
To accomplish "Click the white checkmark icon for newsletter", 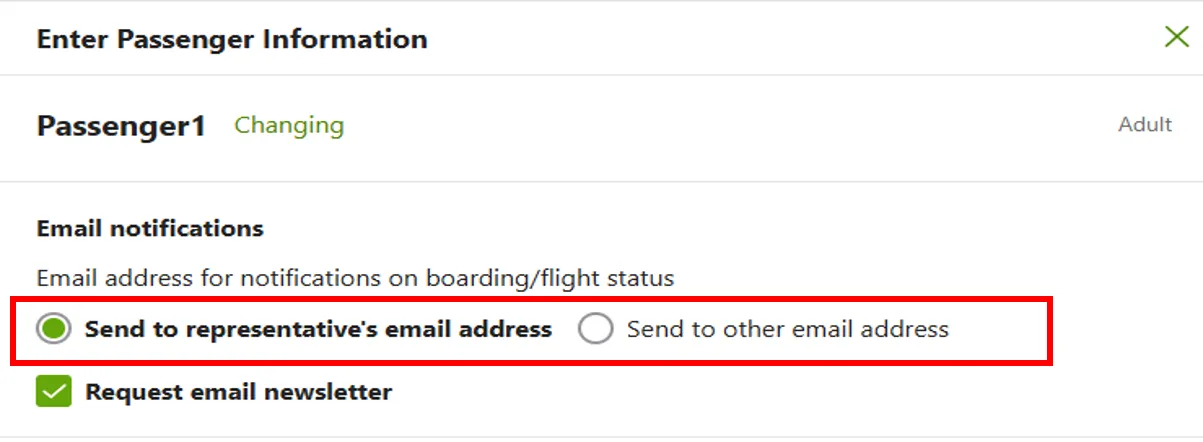I will [54, 392].
